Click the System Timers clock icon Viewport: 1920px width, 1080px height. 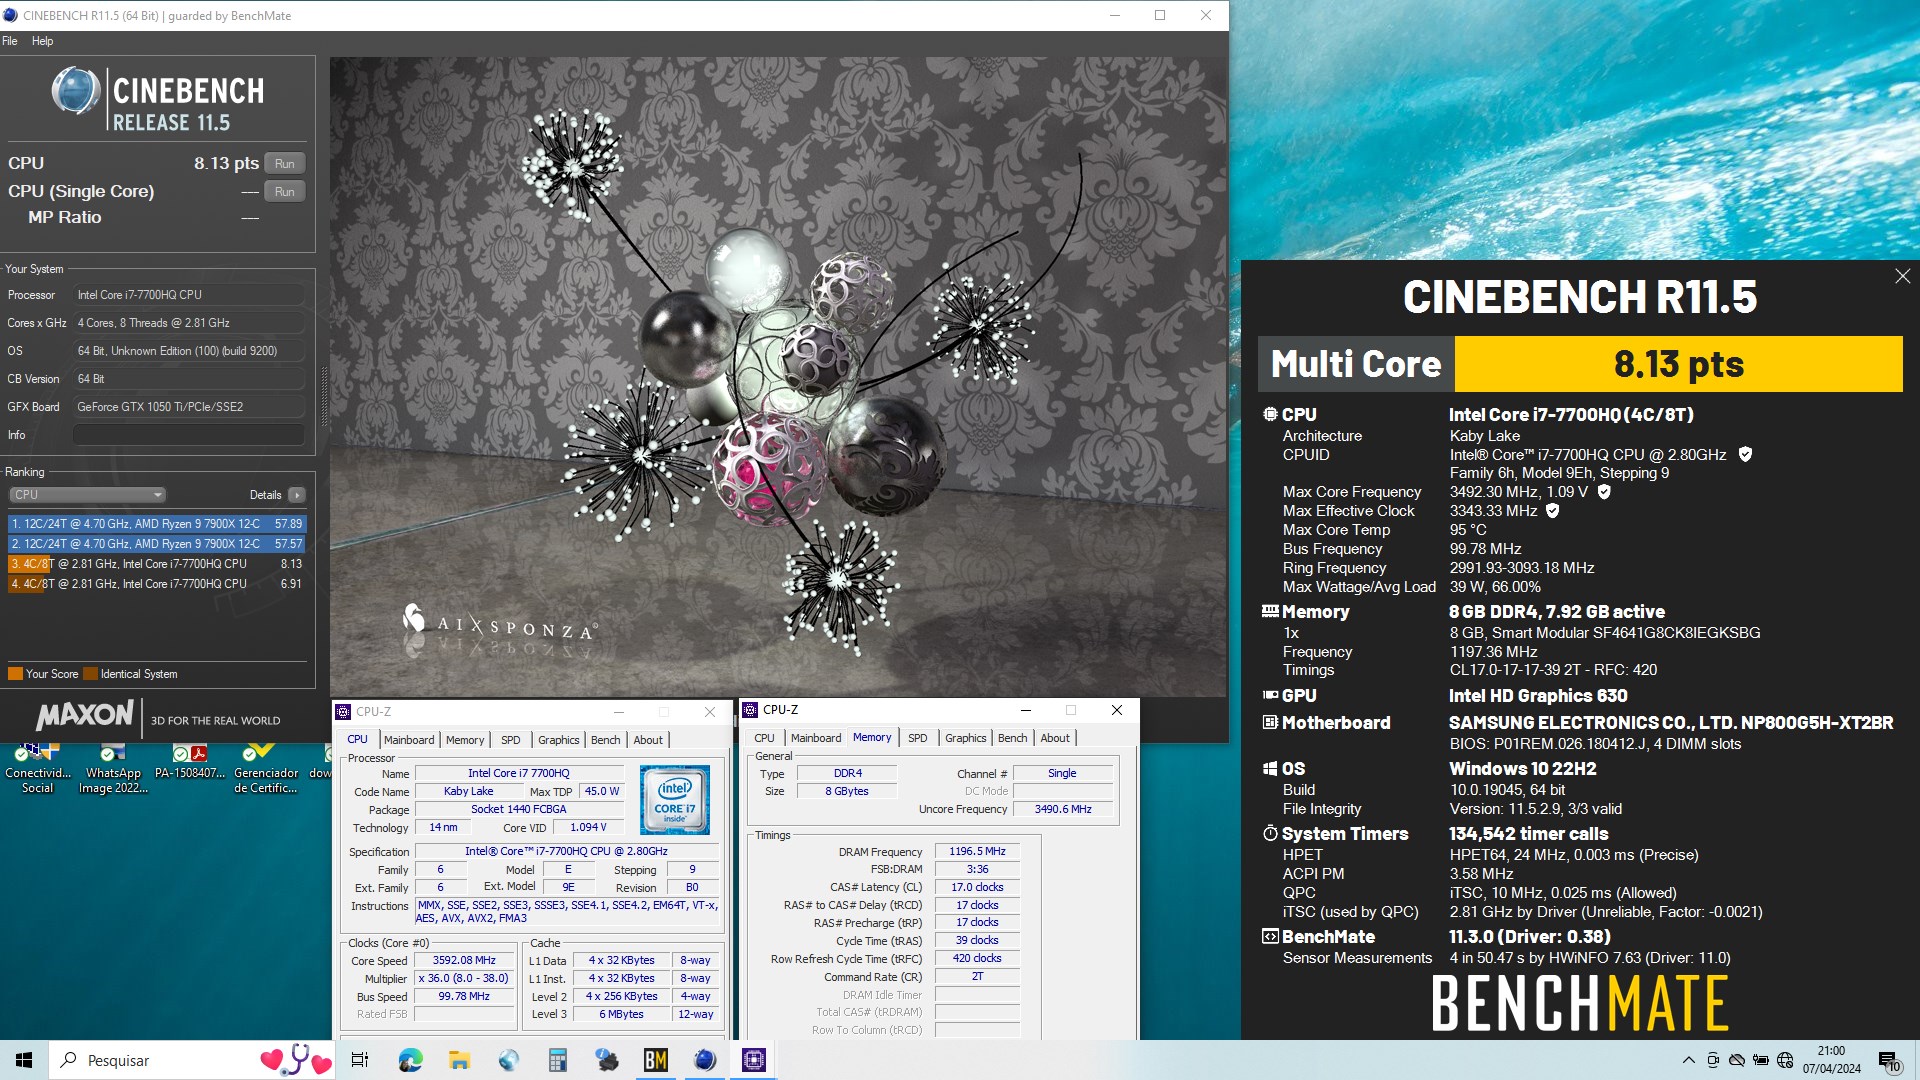point(1270,833)
